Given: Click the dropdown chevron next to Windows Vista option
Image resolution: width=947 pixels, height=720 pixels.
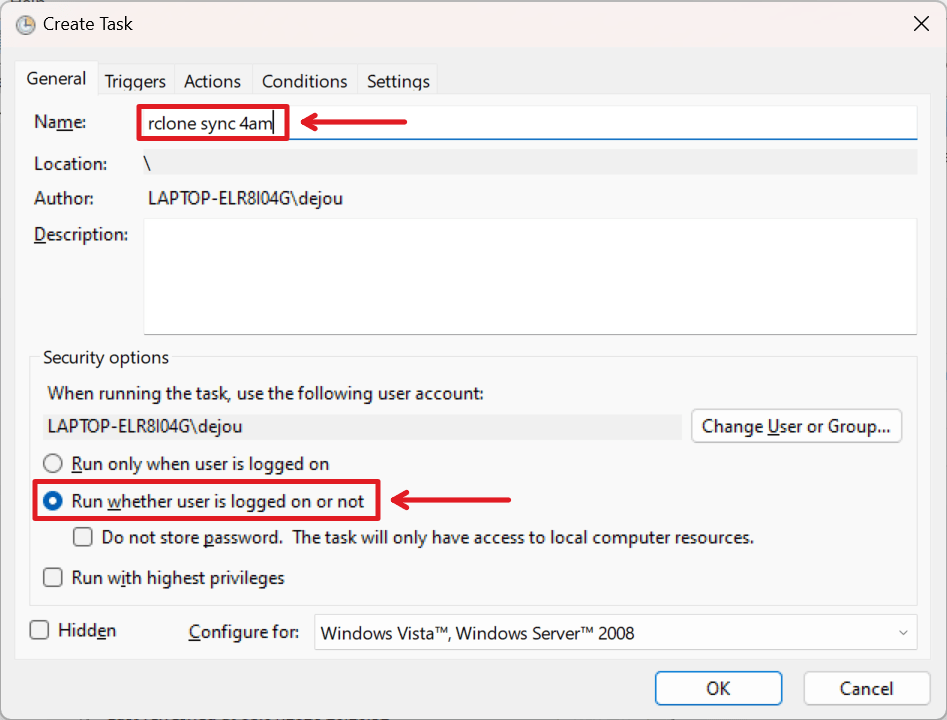Looking at the screenshot, I should coord(904,632).
